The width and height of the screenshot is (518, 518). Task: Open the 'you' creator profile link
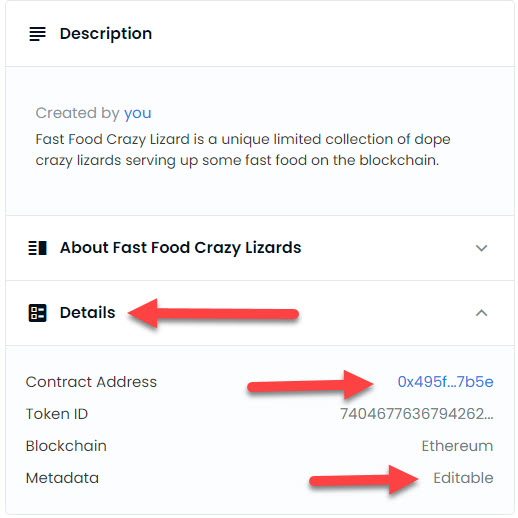point(138,113)
